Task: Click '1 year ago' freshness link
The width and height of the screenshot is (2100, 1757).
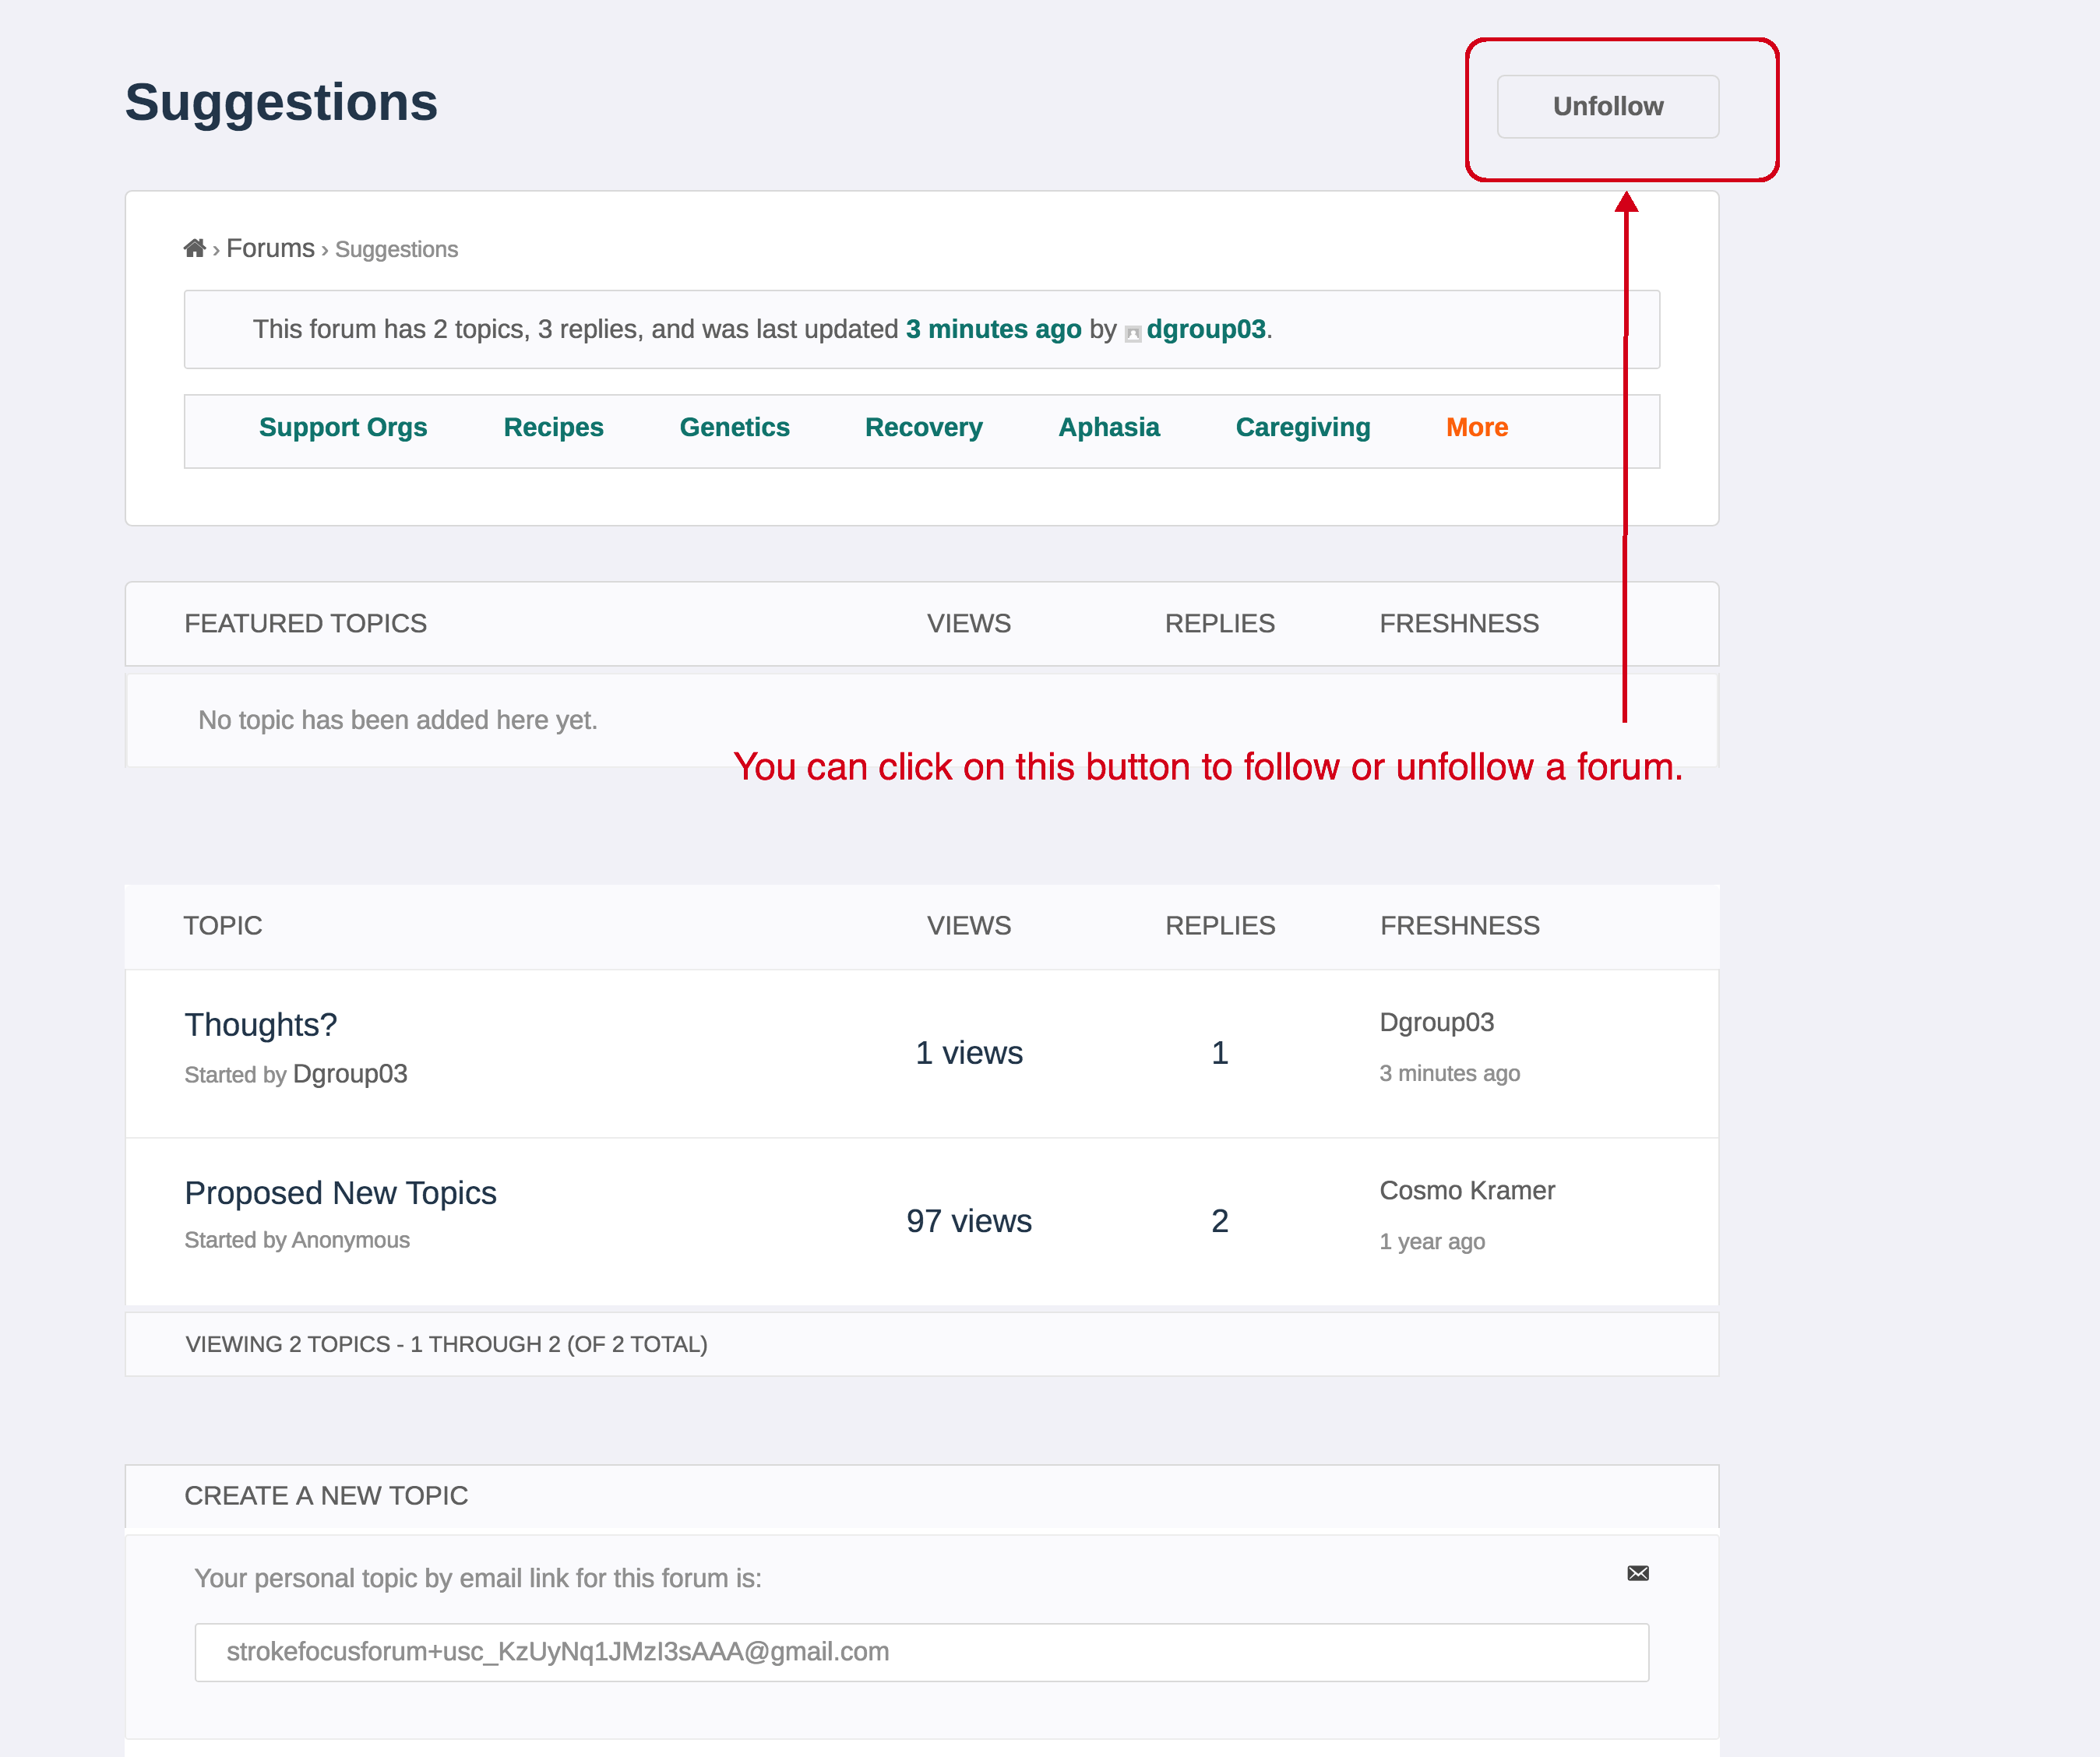Action: tap(1432, 1241)
